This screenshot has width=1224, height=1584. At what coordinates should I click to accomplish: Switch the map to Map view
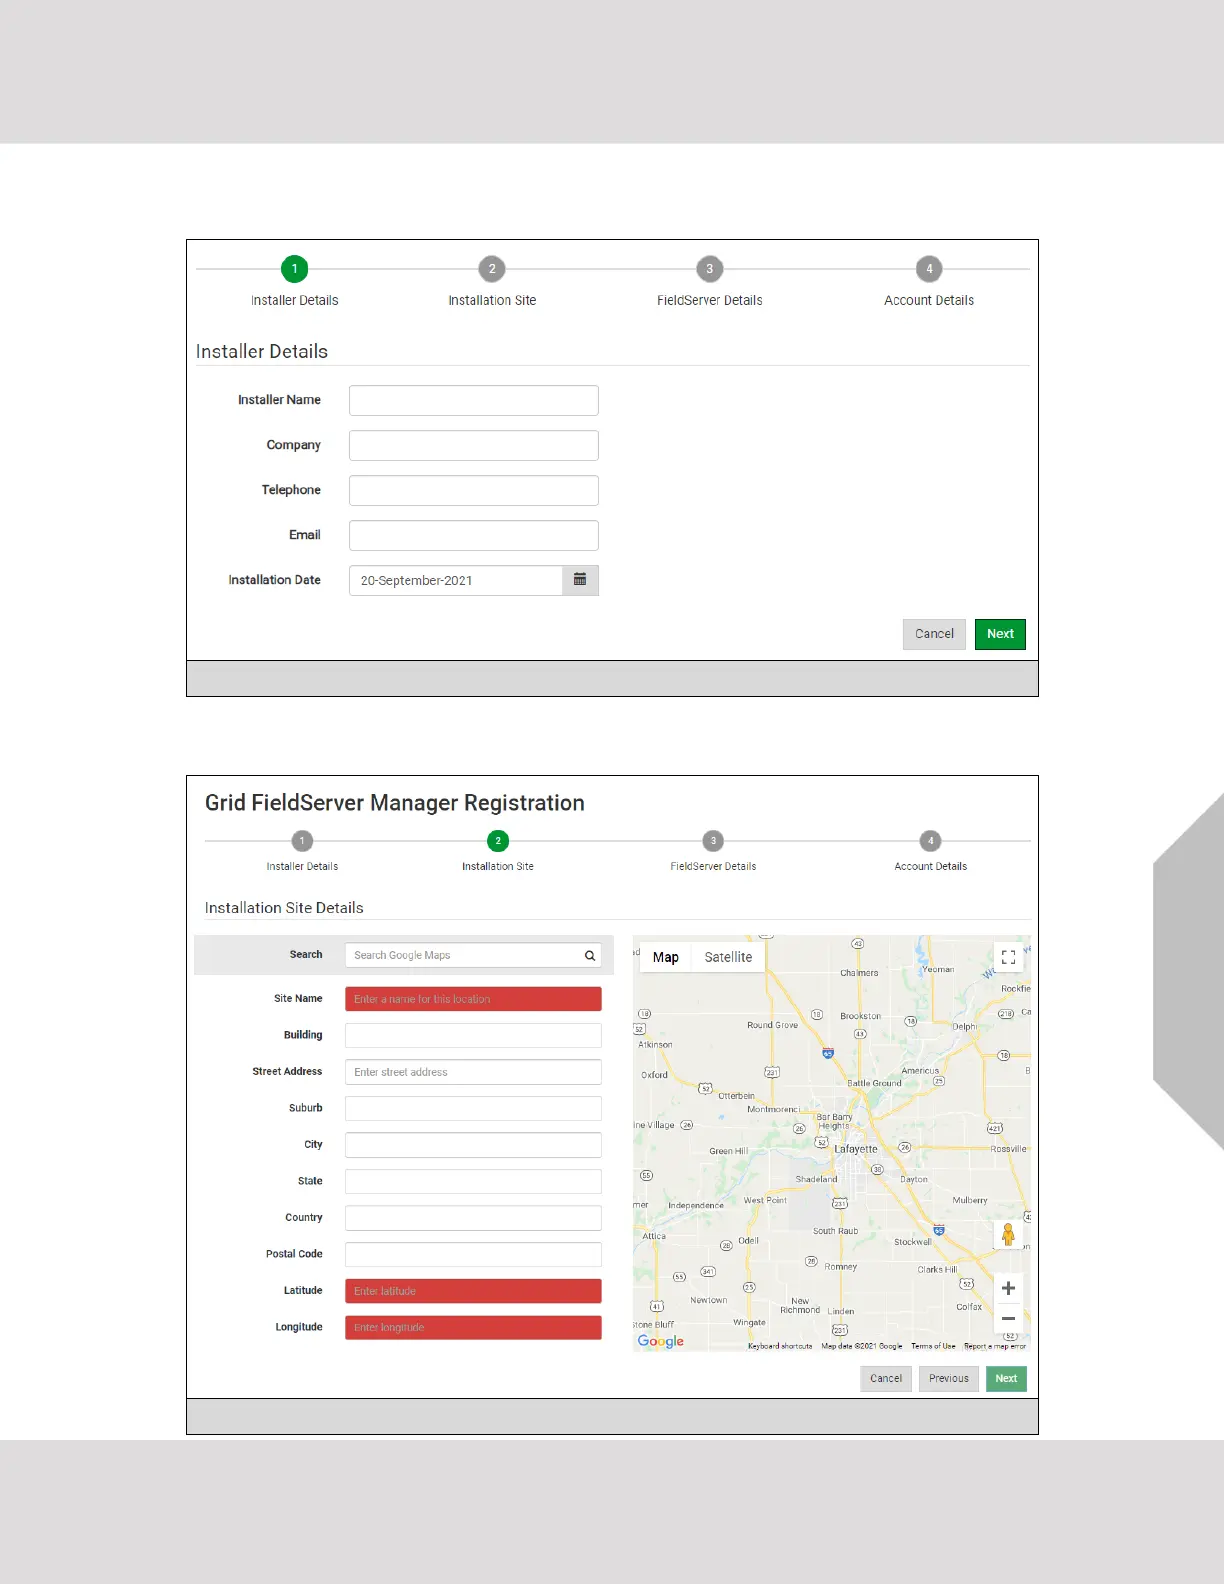666,957
